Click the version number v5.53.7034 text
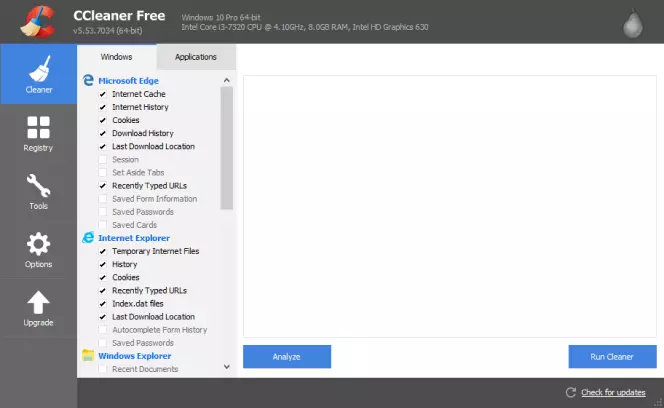This screenshot has width=664, height=408. pyautogui.click(x=108, y=31)
